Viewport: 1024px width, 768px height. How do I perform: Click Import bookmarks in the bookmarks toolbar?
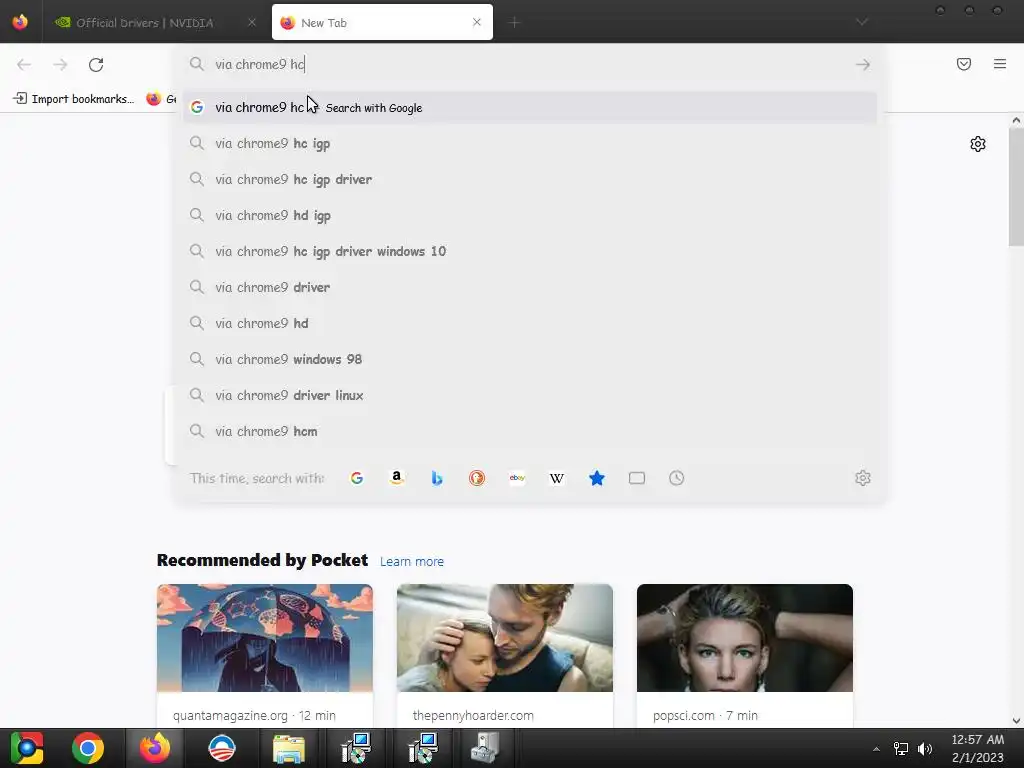tap(73, 99)
